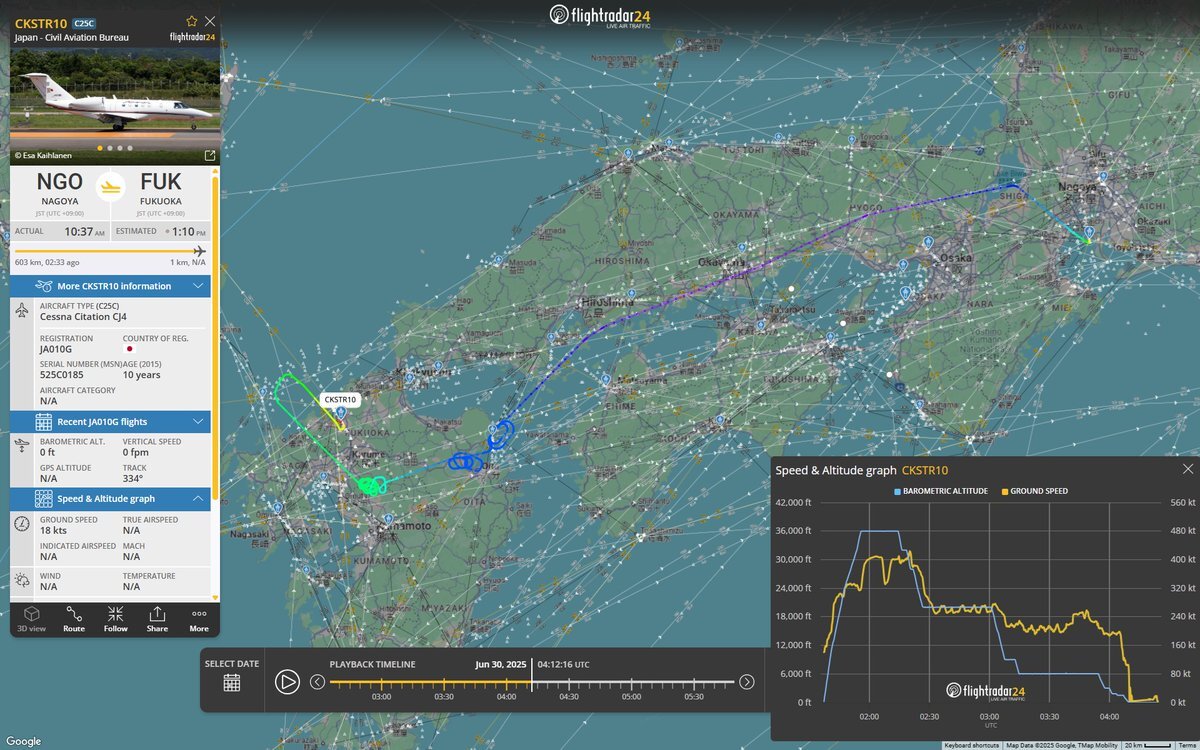Select the fourth photo carousel dot
This screenshot has width=1200, height=750.
(129, 148)
